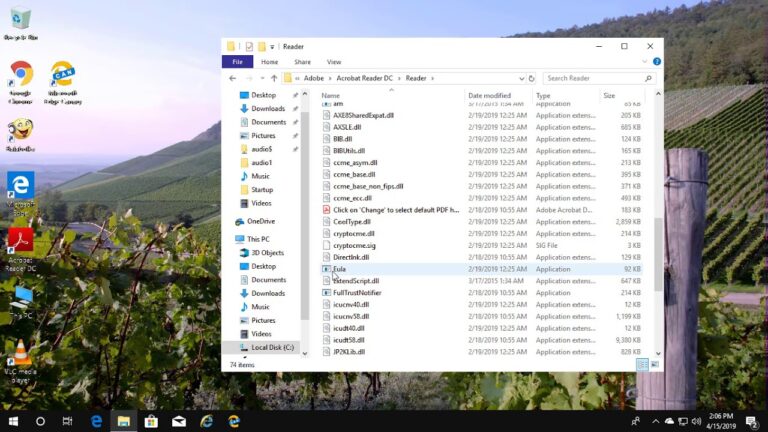This screenshot has height=432, width=768.
Task: Open the Google Chrome desktop shortcut
Action: [x=20, y=74]
